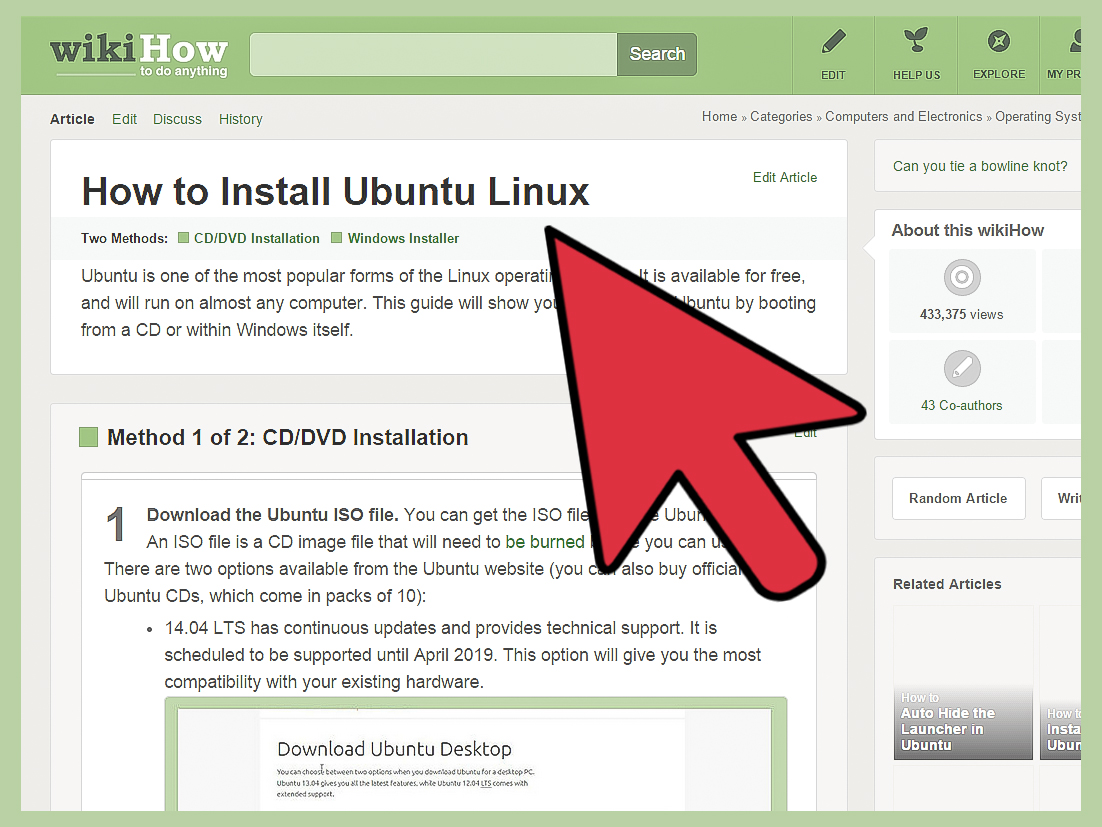The width and height of the screenshot is (1102, 827).
Task: Follow the 'be burned' link
Action: coord(545,542)
